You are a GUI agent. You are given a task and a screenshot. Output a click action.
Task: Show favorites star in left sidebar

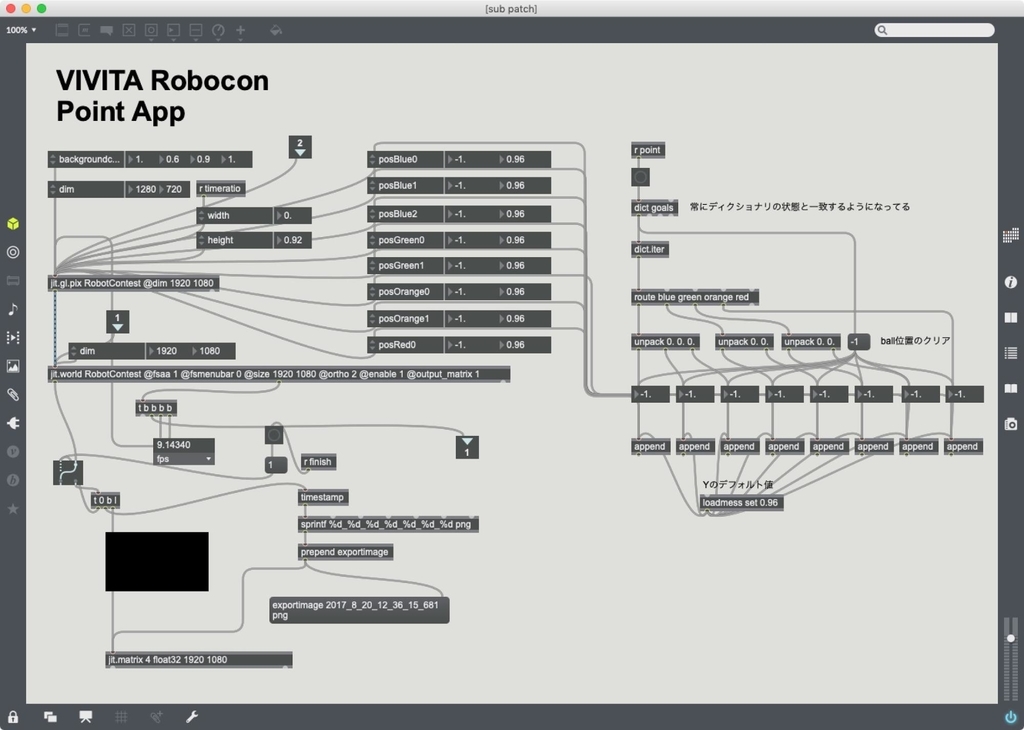(x=13, y=509)
